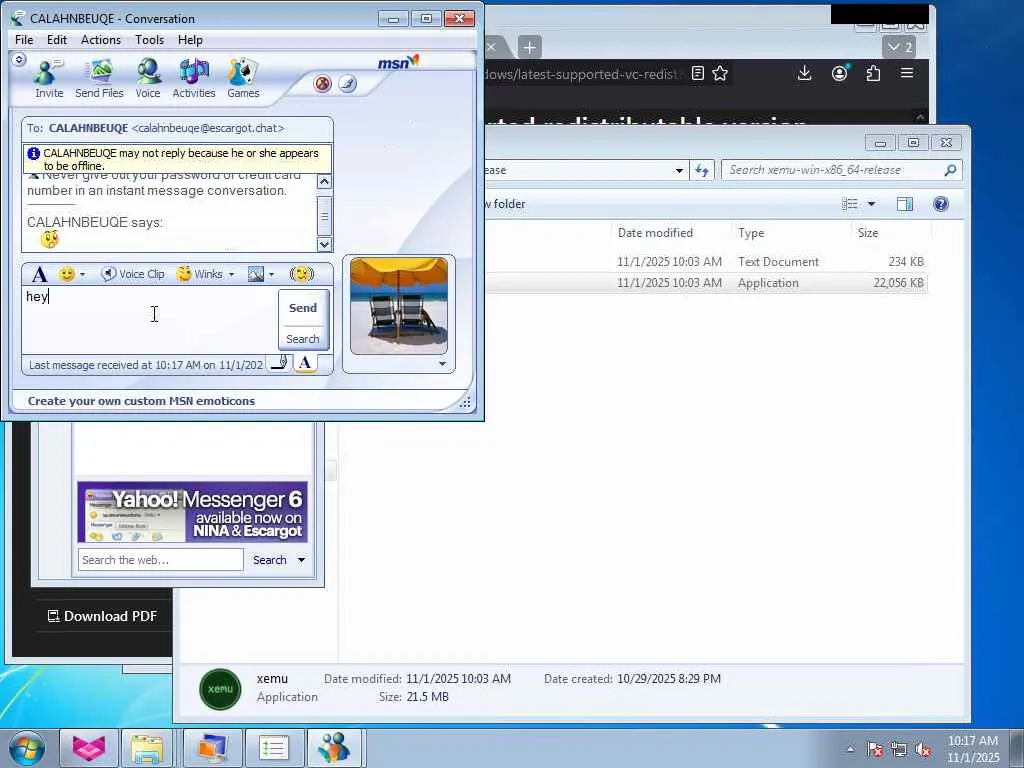Open display picture options dropdown arrow
The image size is (1024, 768).
coord(442,364)
